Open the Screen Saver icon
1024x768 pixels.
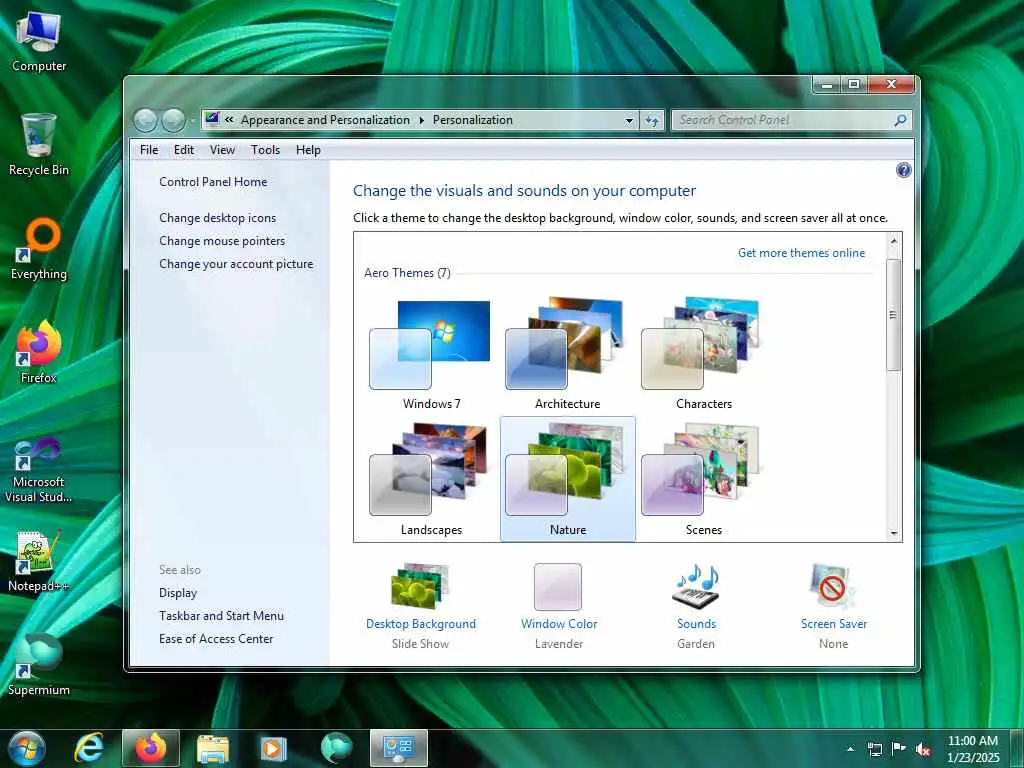(833, 586)
